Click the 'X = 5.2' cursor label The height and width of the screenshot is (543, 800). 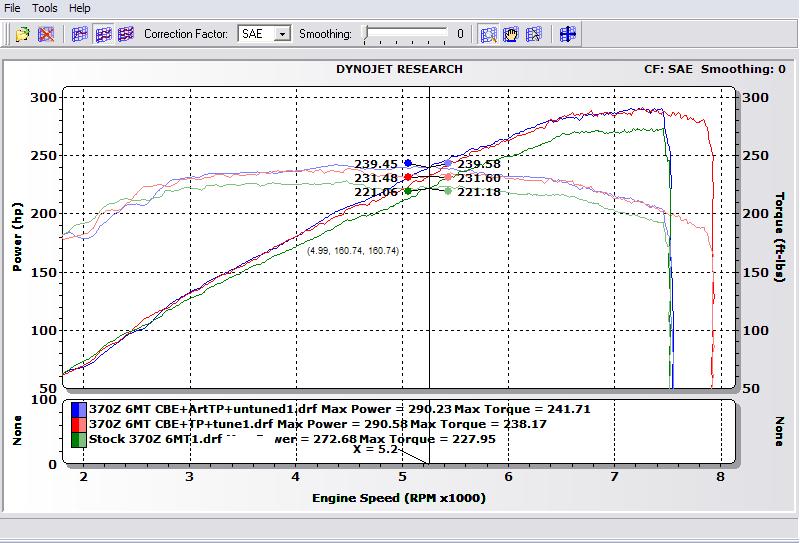click(x=375, y=449)
